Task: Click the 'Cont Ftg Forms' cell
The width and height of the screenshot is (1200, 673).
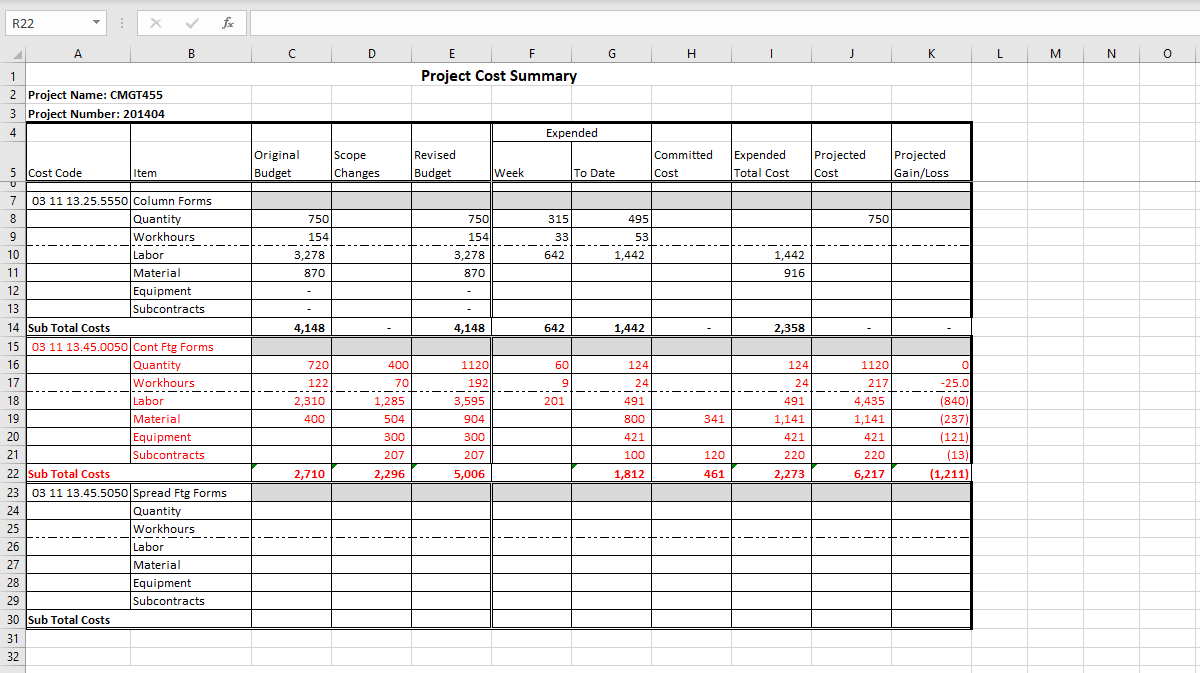Action: tap(191, 347)
